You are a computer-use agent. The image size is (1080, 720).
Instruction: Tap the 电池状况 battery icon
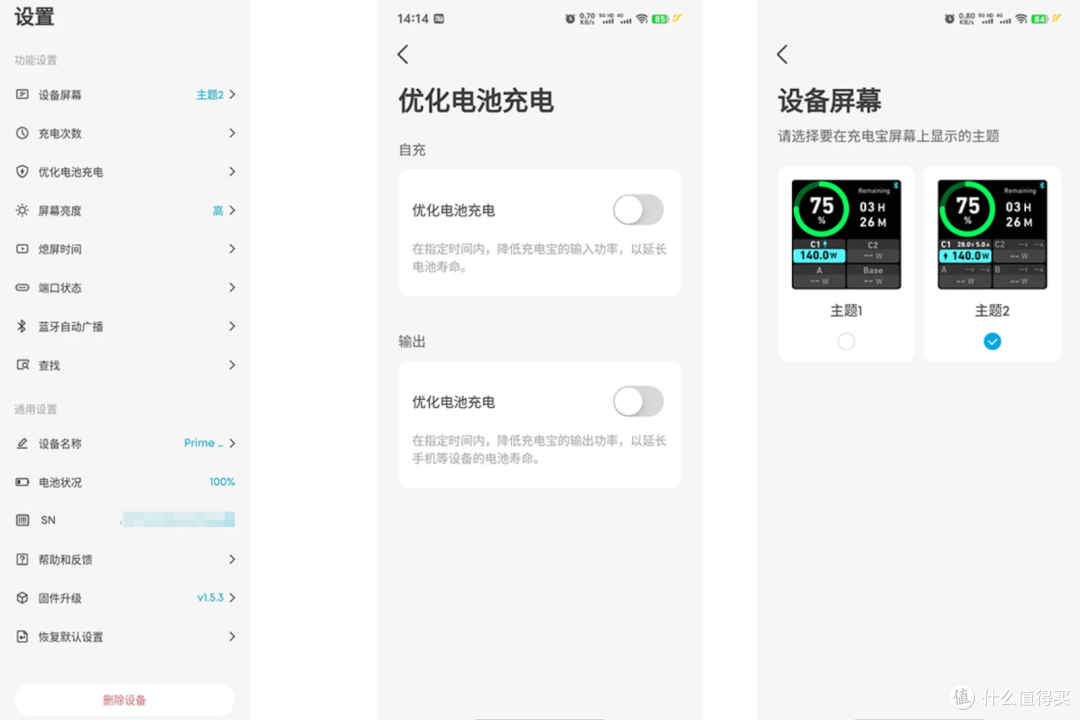click(x=22, y=482)
